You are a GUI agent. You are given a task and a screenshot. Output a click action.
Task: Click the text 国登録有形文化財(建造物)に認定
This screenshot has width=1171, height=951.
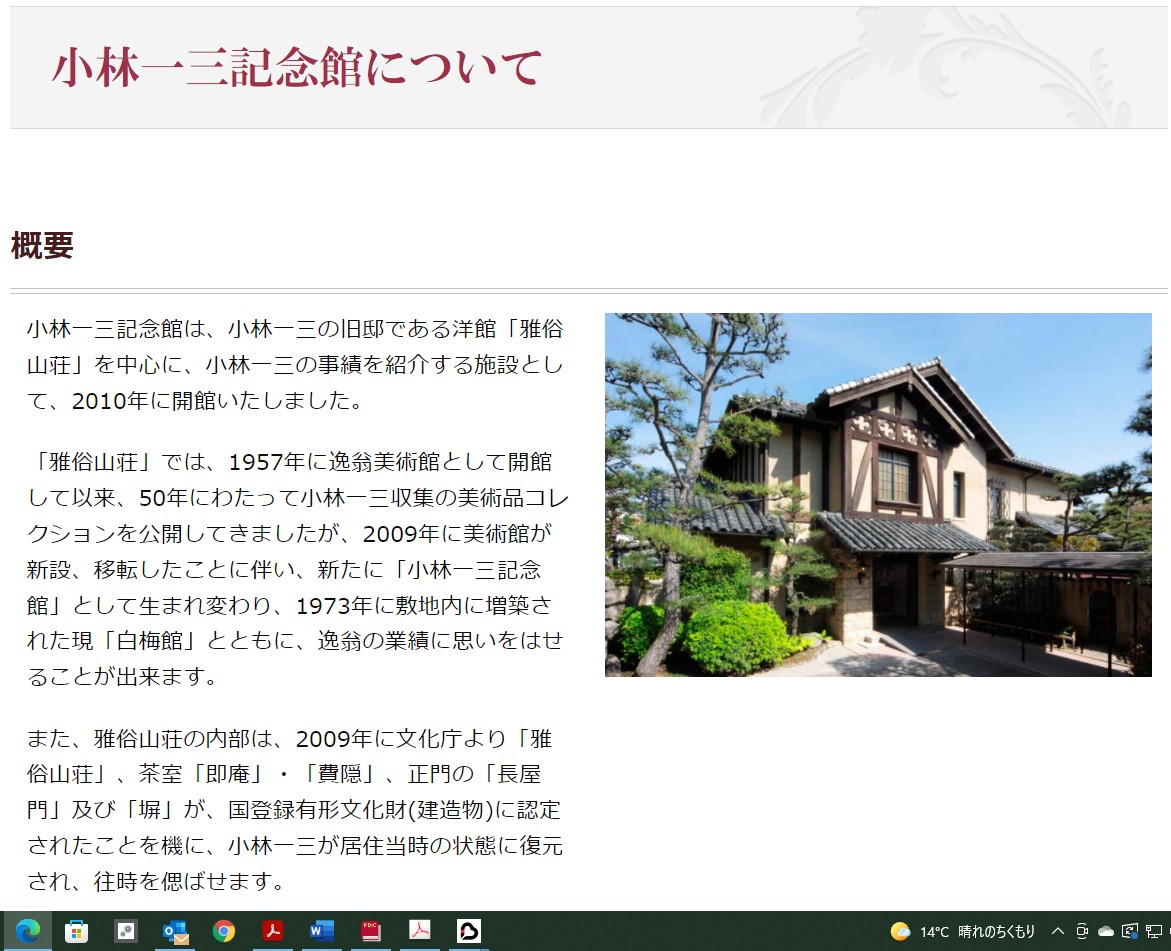click(x=394, y=810)
